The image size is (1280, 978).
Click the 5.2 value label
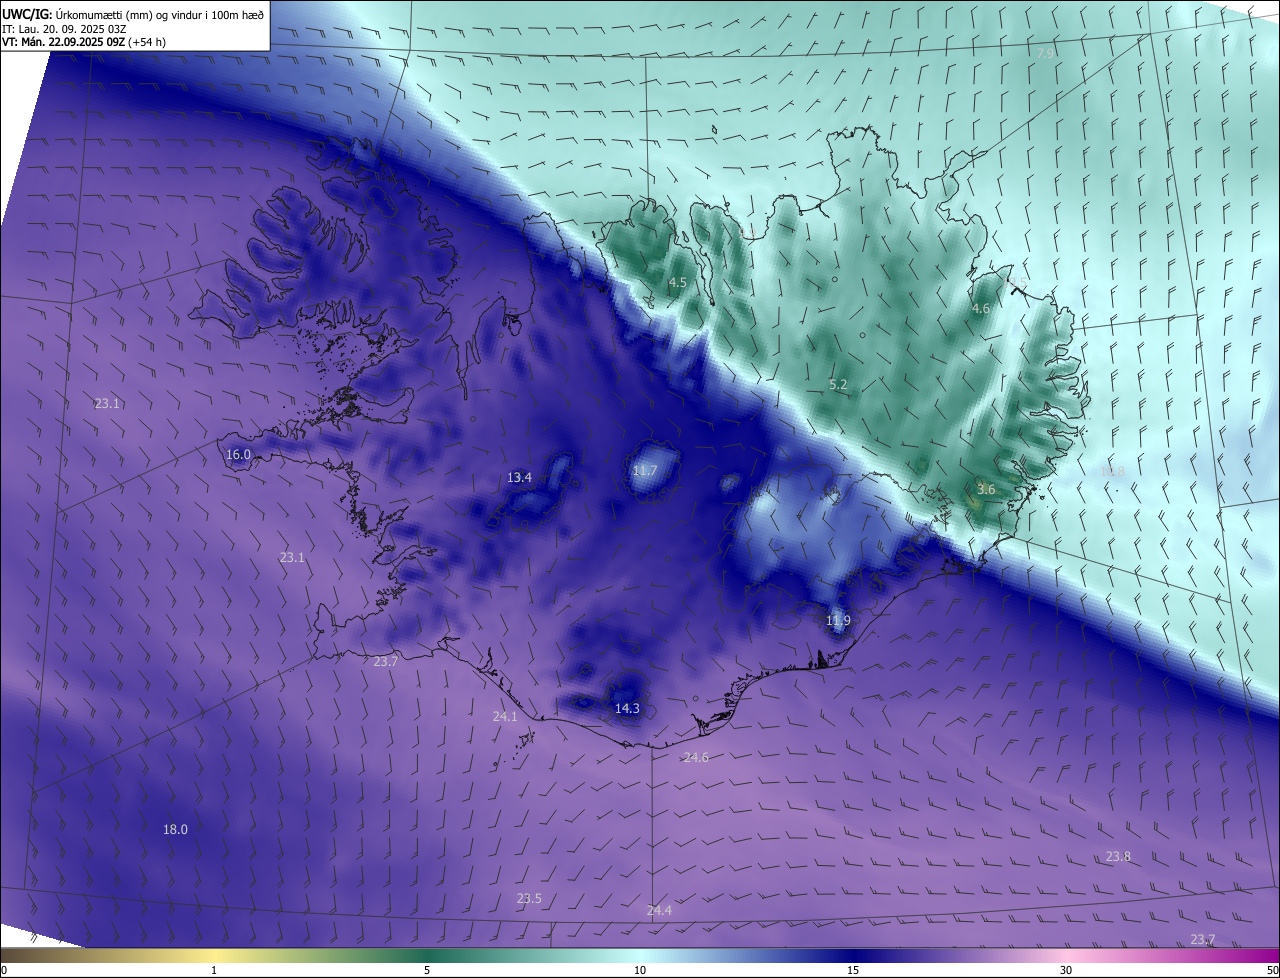838,384
